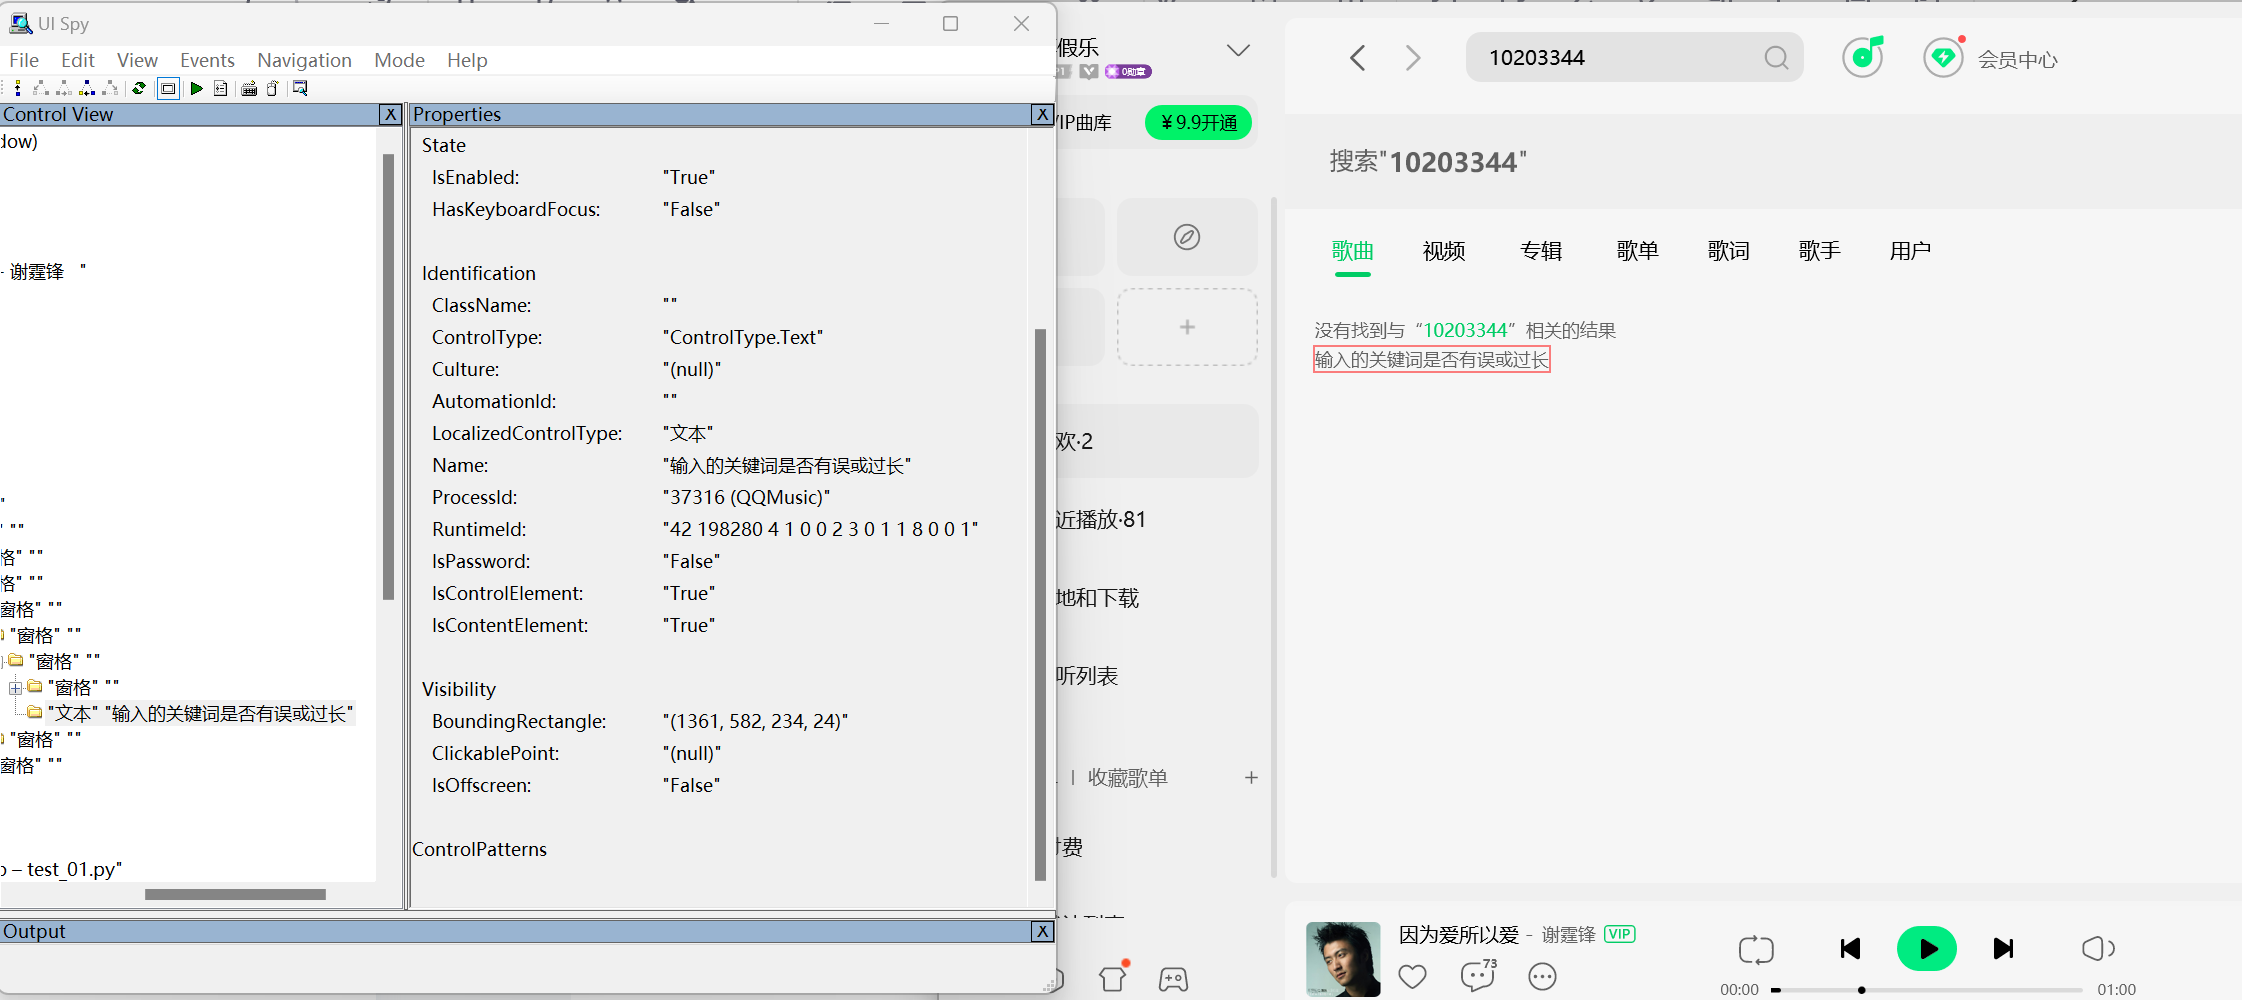Click the album cover thumbnail in player bar
This screenshot has width=2242, height=1000.
[x=1343, y=959]
